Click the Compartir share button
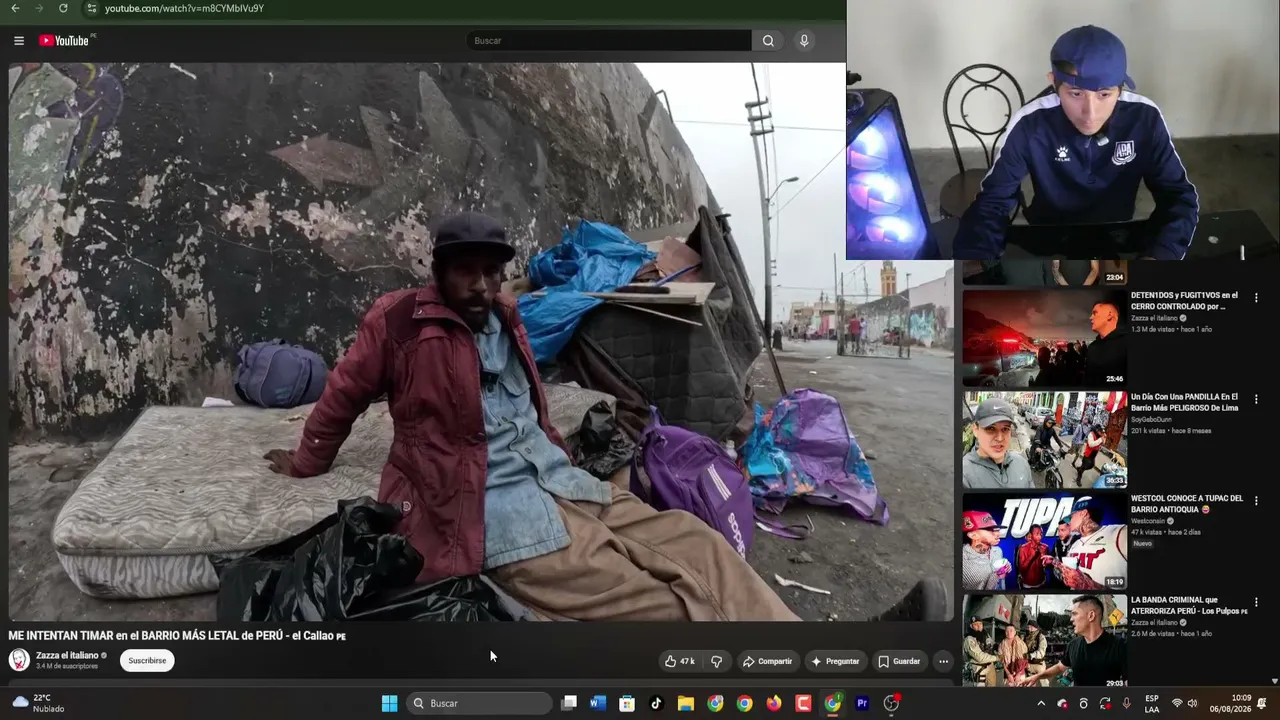The height and width of the screenshot is (720, 1280). click(x=767, y=661)
